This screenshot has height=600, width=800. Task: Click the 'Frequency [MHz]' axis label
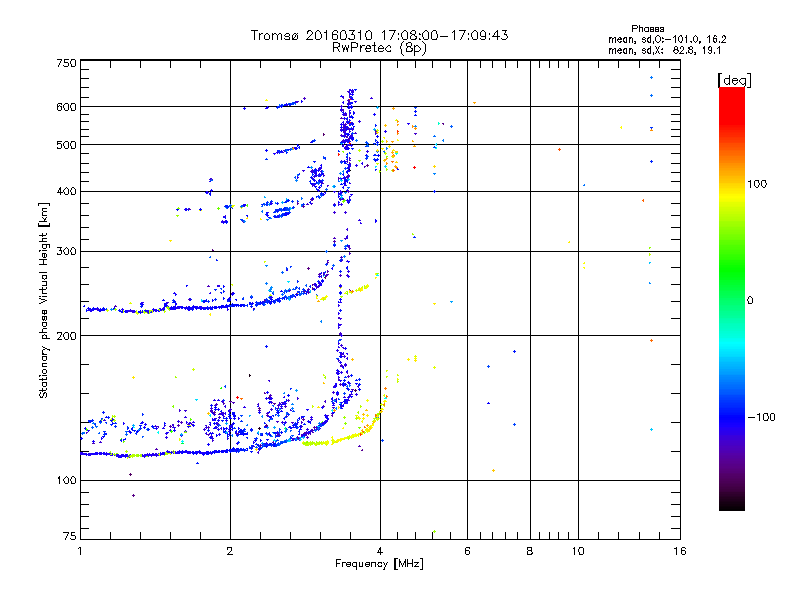click(x=379, y=564)
